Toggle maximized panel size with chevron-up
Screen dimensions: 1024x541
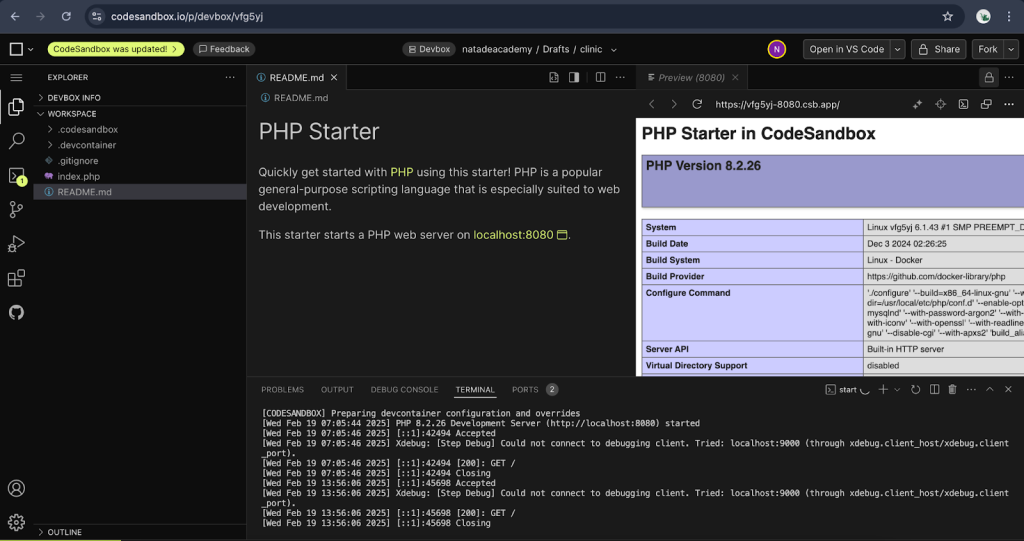989,389
